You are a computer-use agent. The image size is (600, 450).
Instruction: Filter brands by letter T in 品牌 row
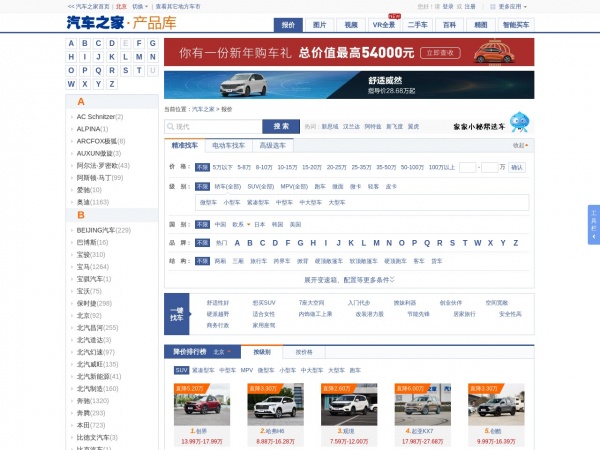(x=465, y=243)
